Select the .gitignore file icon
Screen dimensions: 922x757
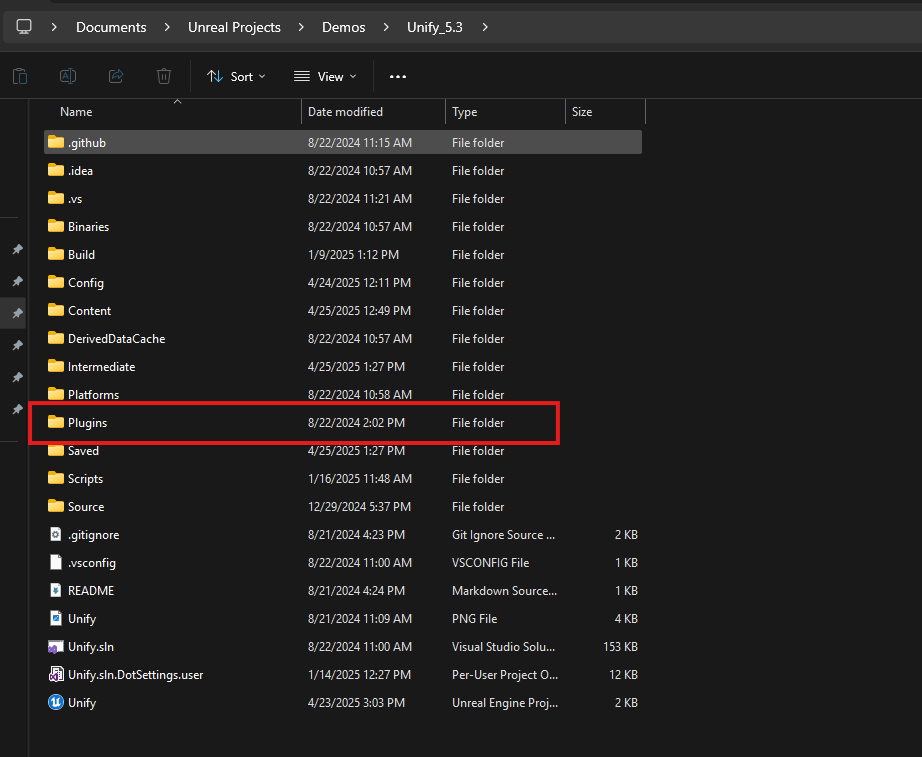coord(56,535)
